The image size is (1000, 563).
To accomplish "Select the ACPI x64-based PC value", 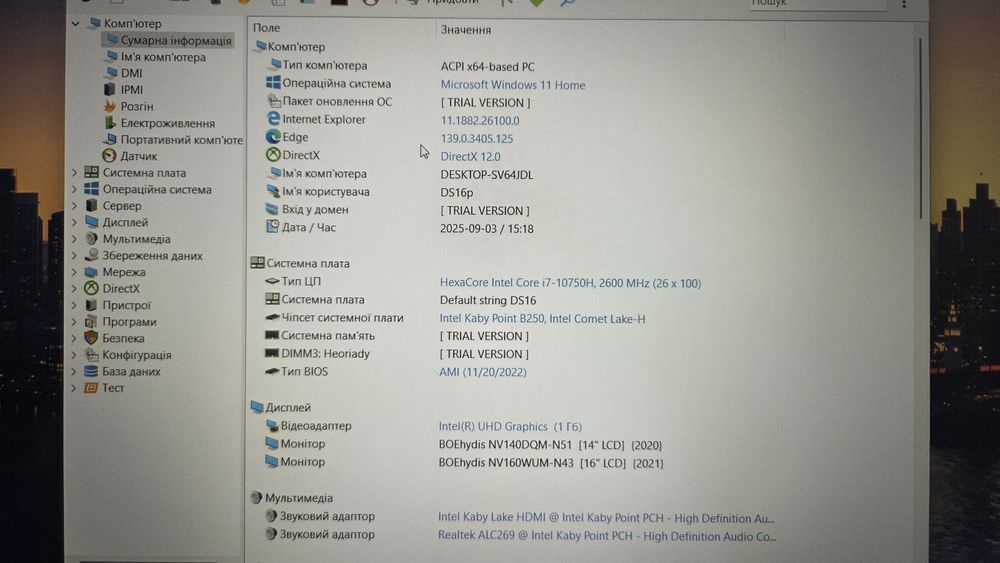I will [x=488, y=67].
